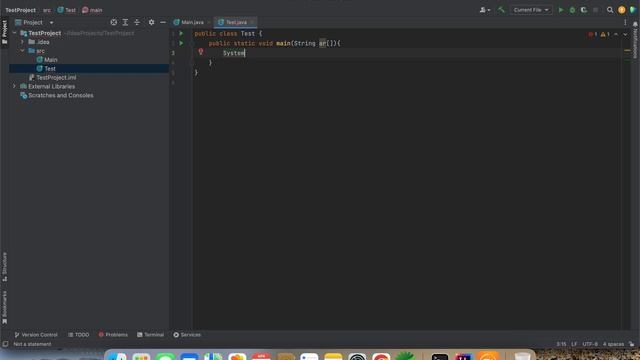Screen dimensions: 640x360
Task: Hide the Project tool window
Action: click(x=163, y=22)
